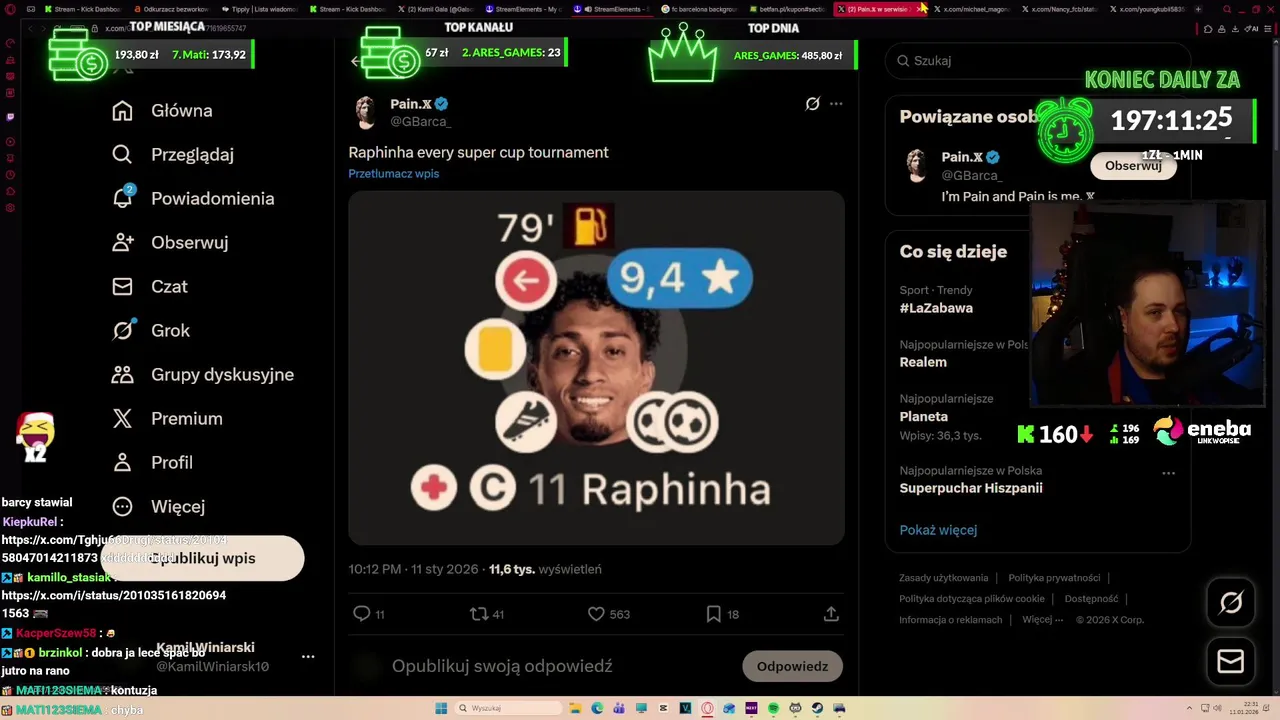This screenshot has width=1280, height=720.
Task: Click Obserwuj button for Pain.X
Action: click(x=1133, y=166)
